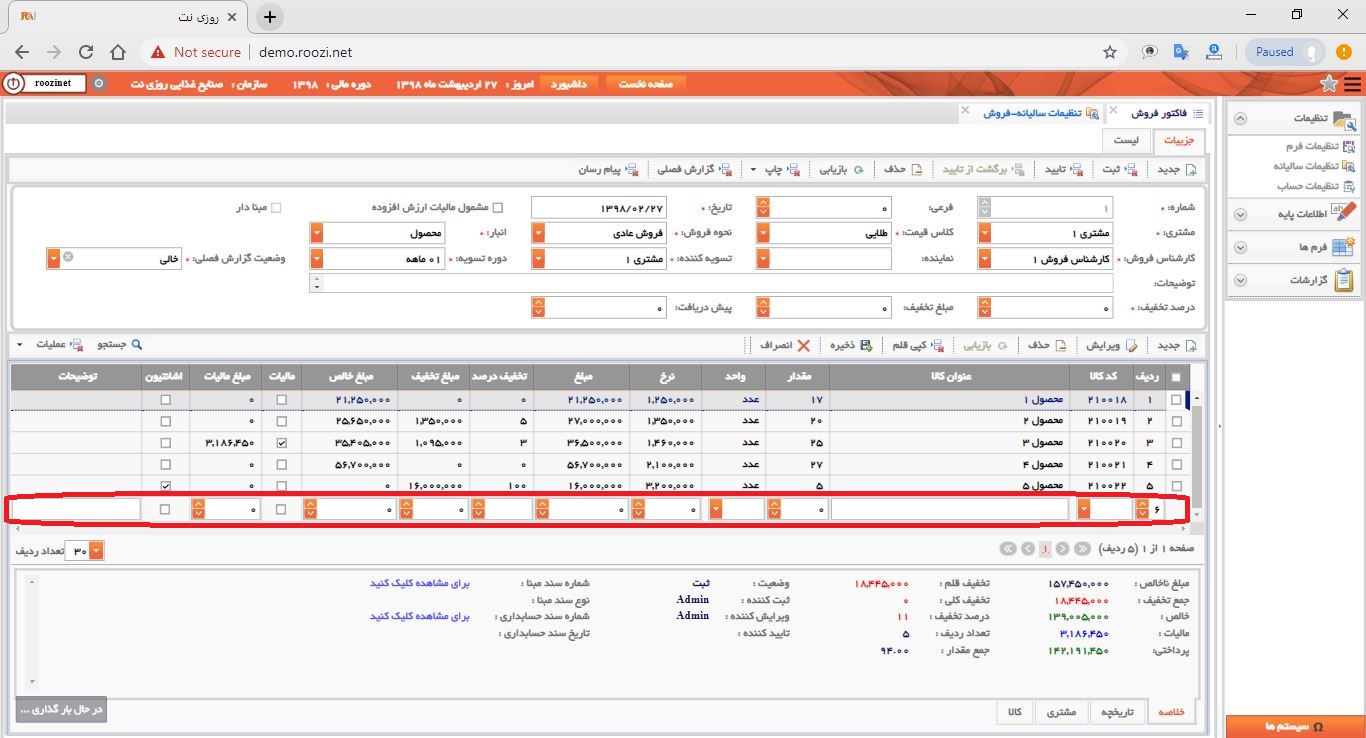Click the کپی قلم button
1366x738 pixels.
point(916,345)
